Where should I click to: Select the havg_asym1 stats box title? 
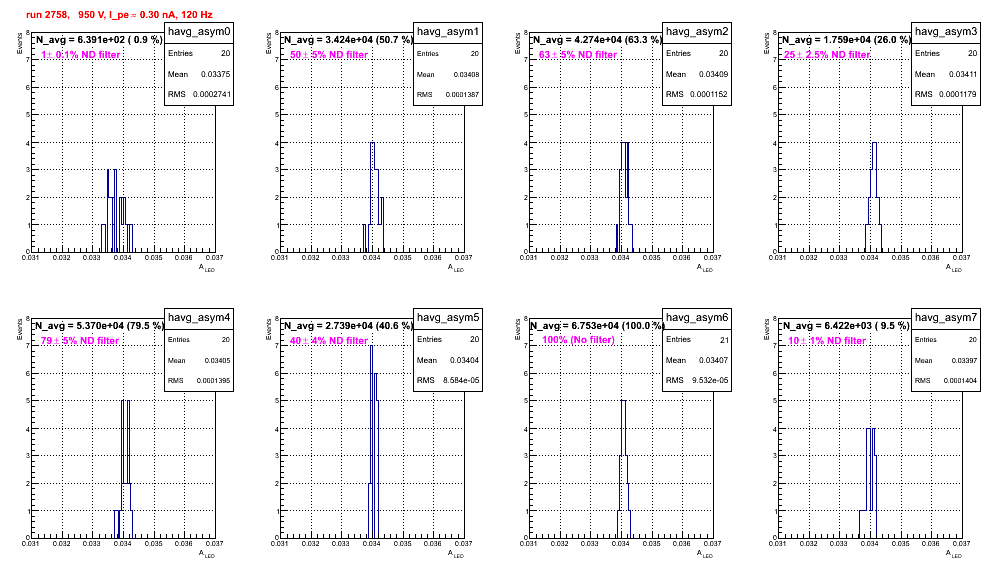pyautogui.click(x=448, y=31)
